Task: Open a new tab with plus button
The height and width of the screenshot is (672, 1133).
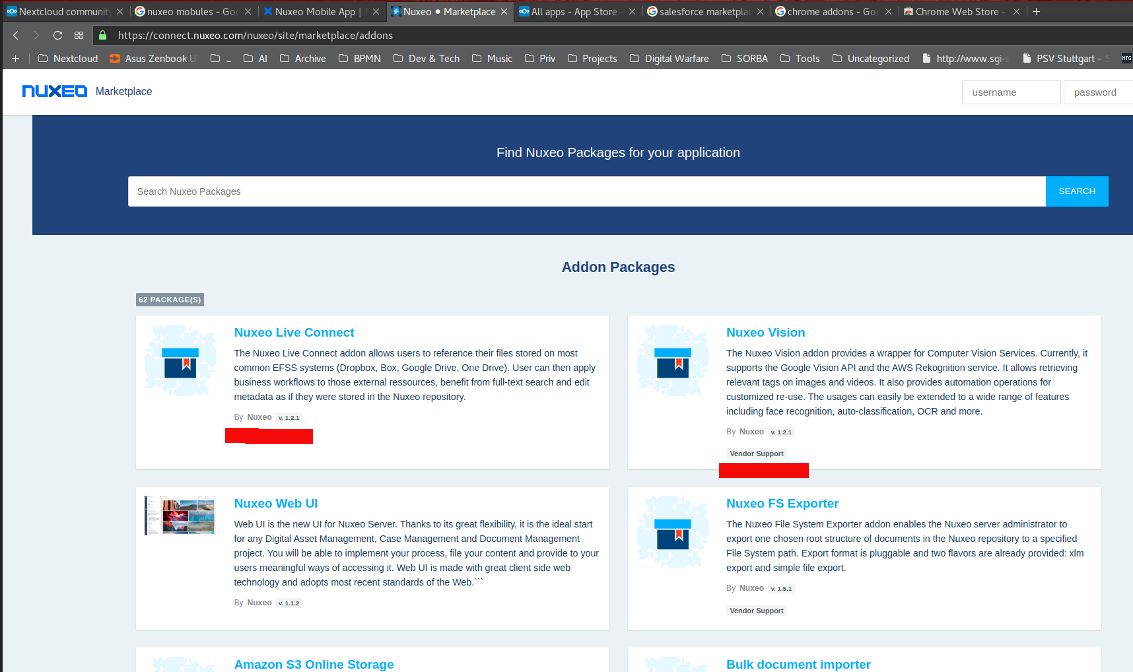Action: tap(1036, 12)
